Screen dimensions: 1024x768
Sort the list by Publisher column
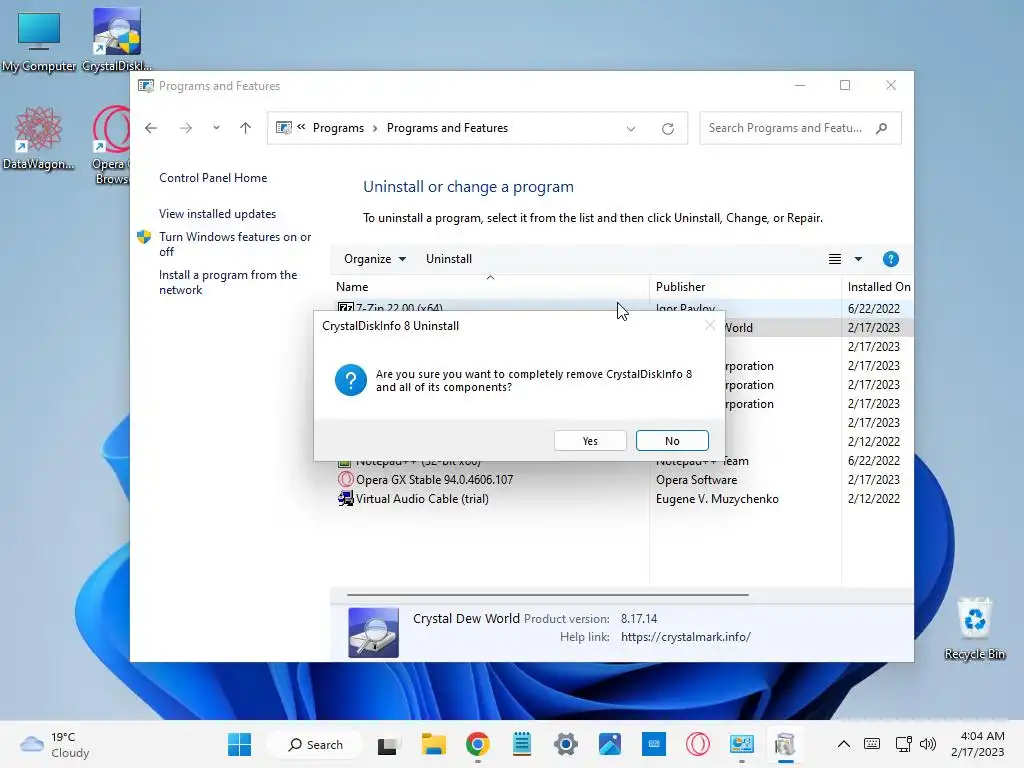point(745,287)
